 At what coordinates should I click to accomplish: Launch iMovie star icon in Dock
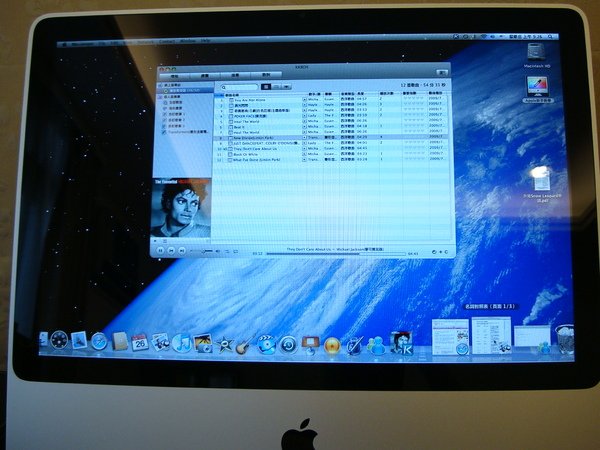225,344
